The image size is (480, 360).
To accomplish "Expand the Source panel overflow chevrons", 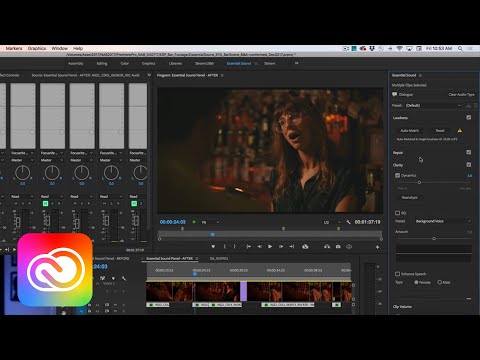I will pyautogui.click(x=149, y=75).
